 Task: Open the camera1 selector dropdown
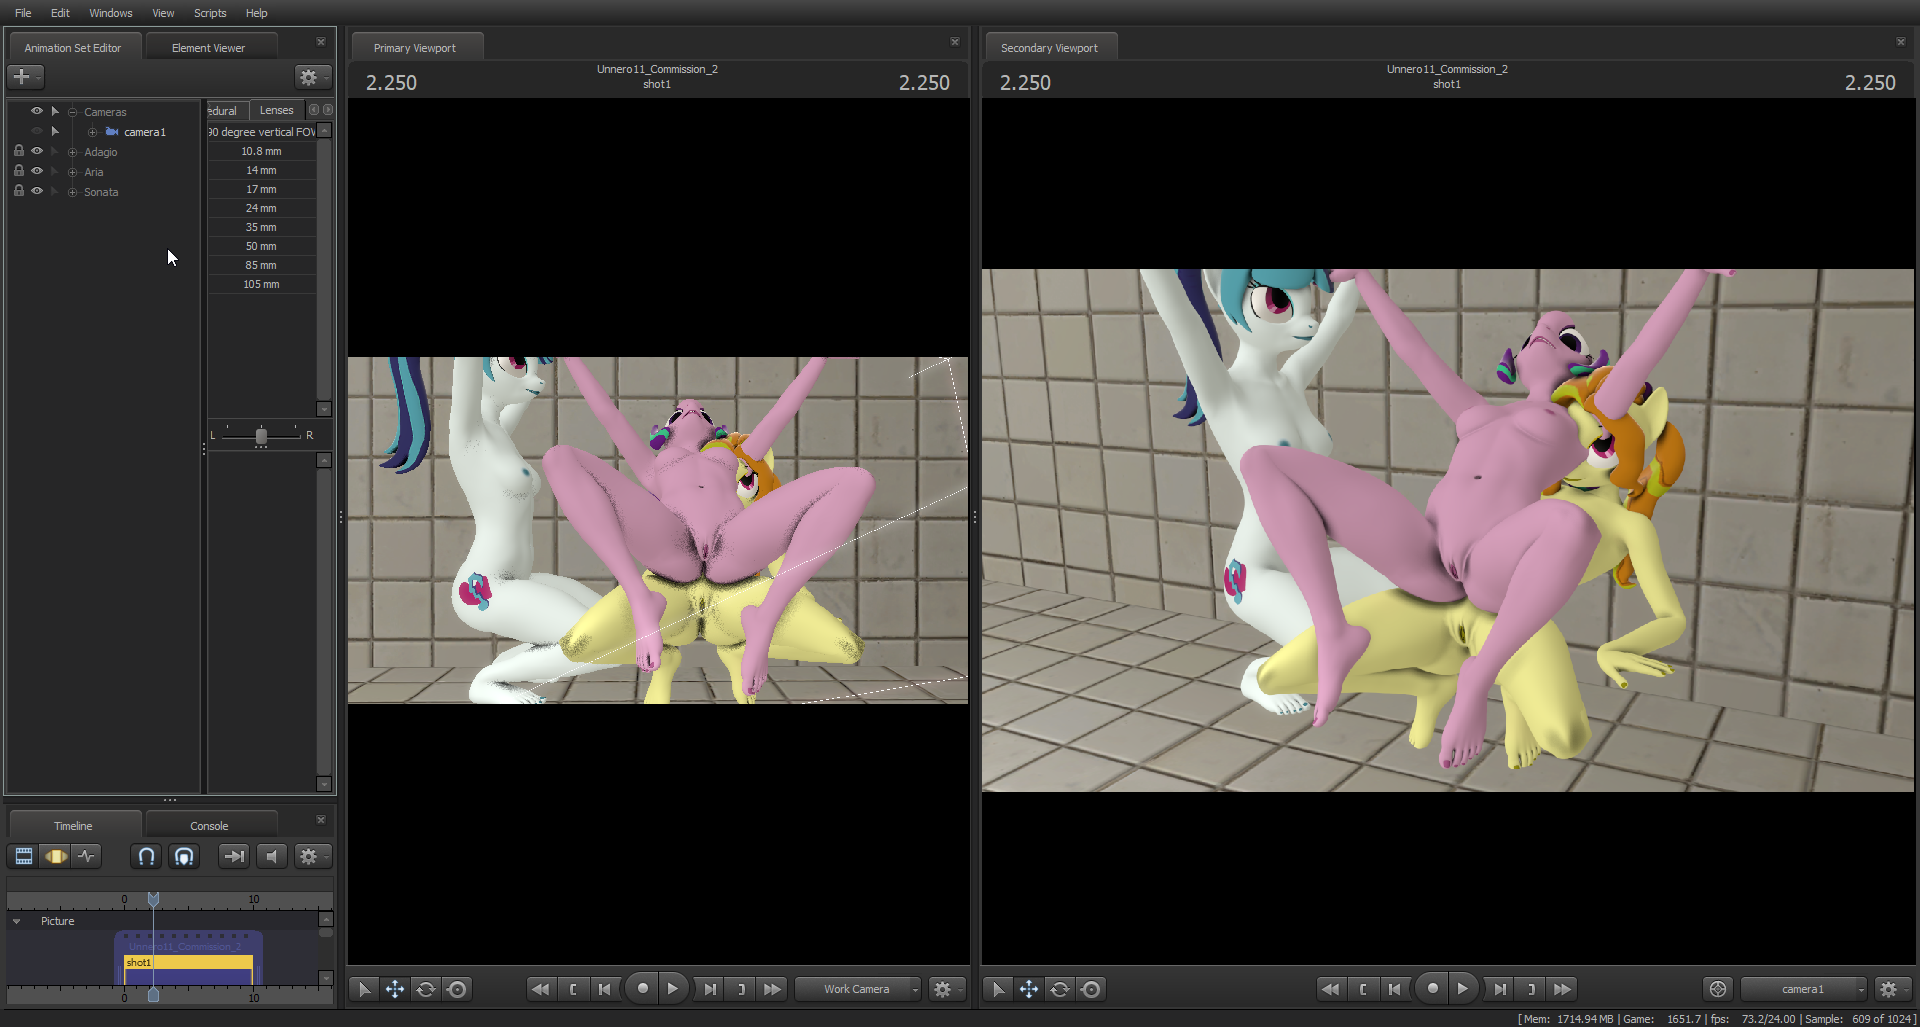[x=1803, y=989]
